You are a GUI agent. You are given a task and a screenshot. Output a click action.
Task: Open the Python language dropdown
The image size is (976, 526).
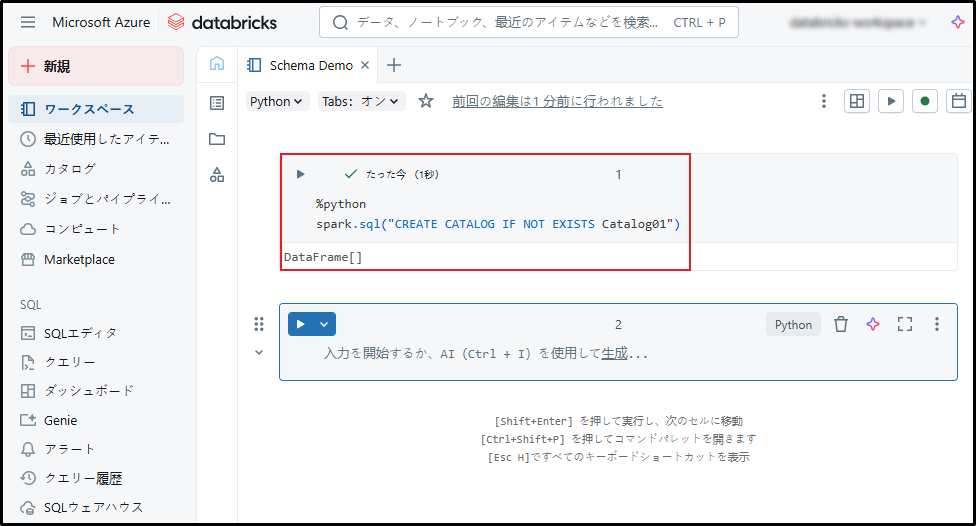[277, 101]
